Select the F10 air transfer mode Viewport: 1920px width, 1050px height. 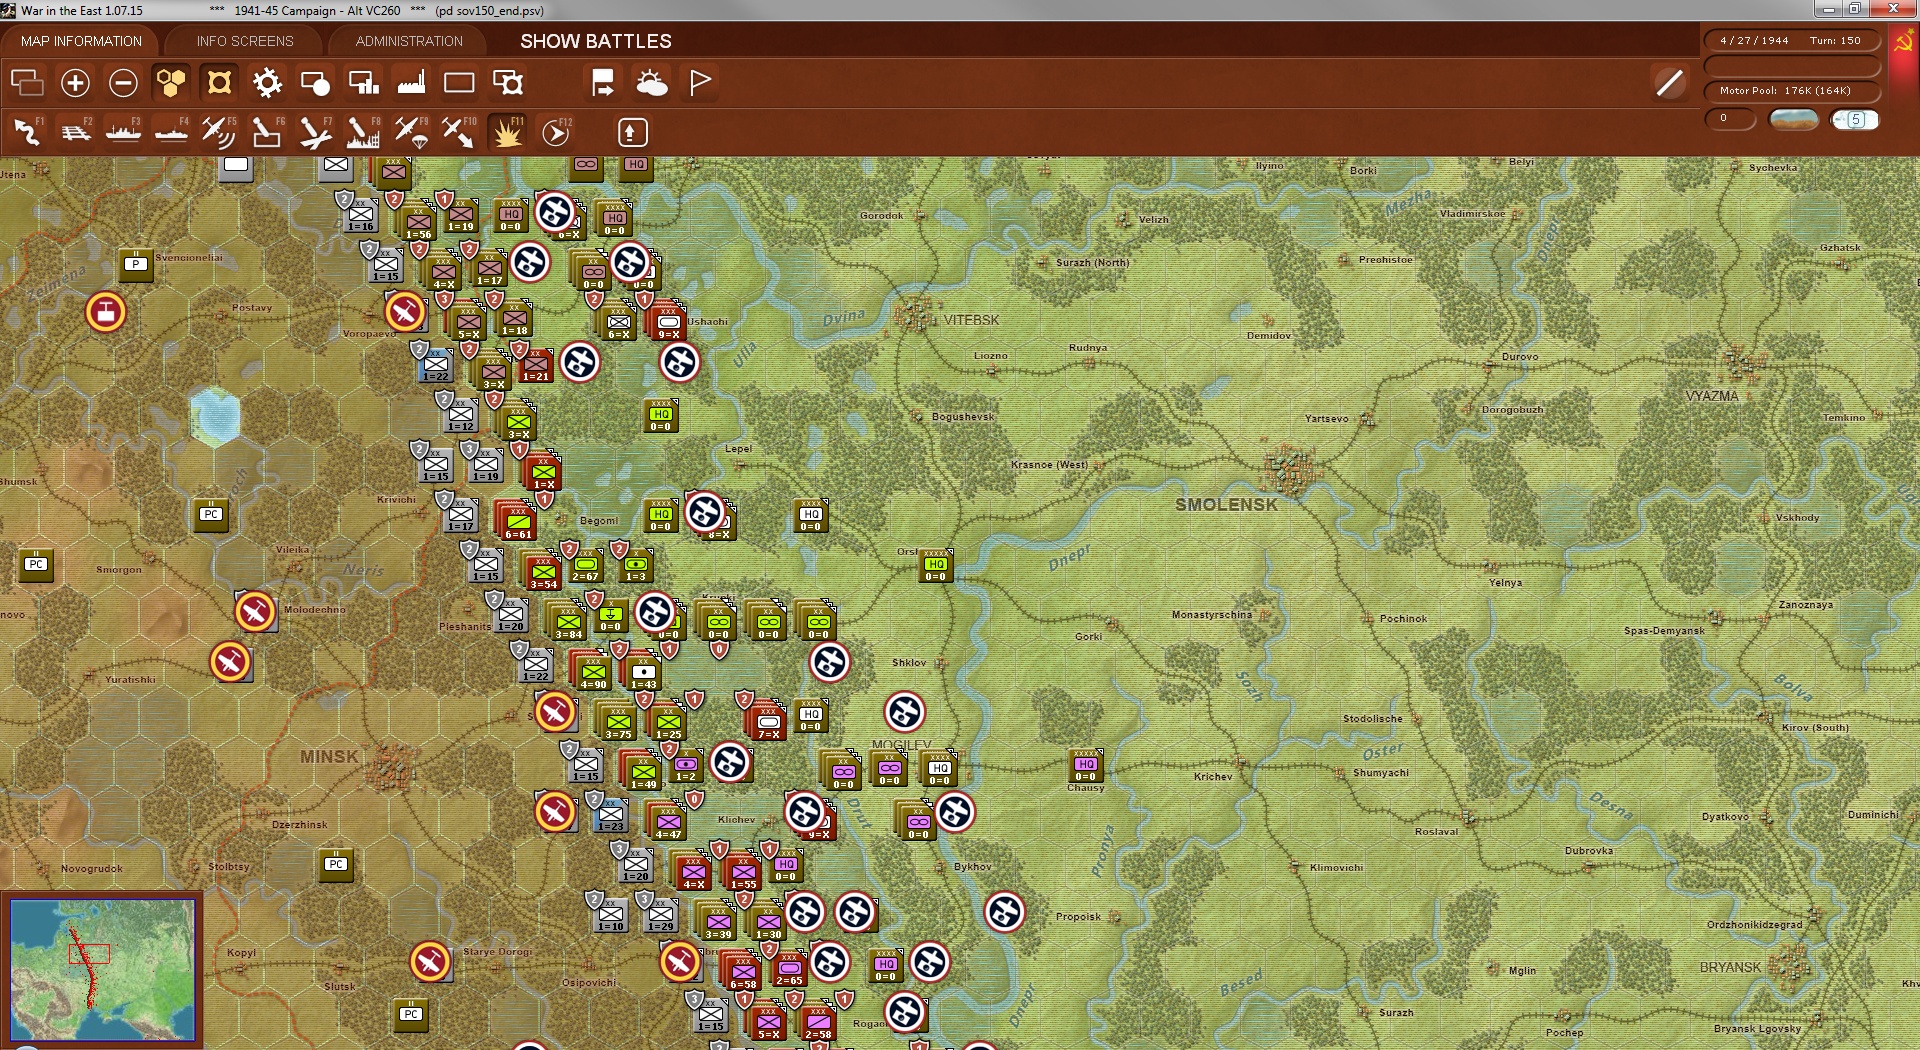[459, 131]
